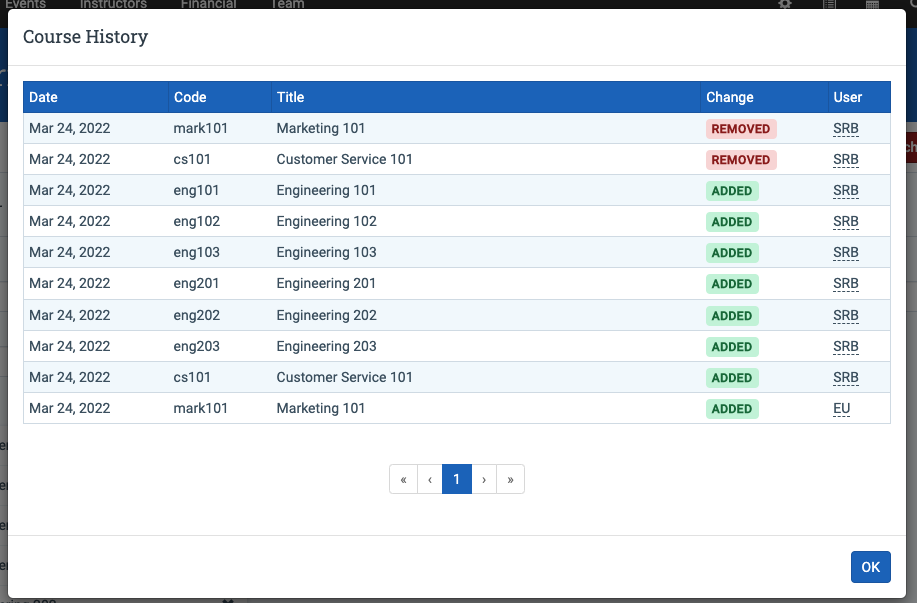Click SRB user in eng202 row
This screenshot has height=603, width=917.
[x=846, y=315]
